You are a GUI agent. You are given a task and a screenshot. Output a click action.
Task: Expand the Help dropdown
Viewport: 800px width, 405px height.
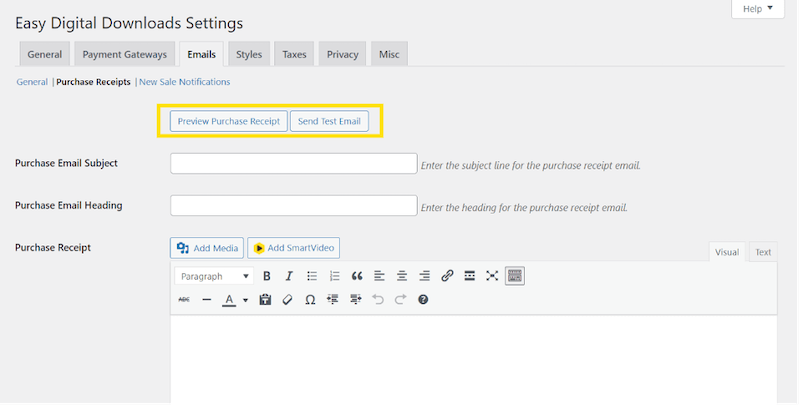758,9
